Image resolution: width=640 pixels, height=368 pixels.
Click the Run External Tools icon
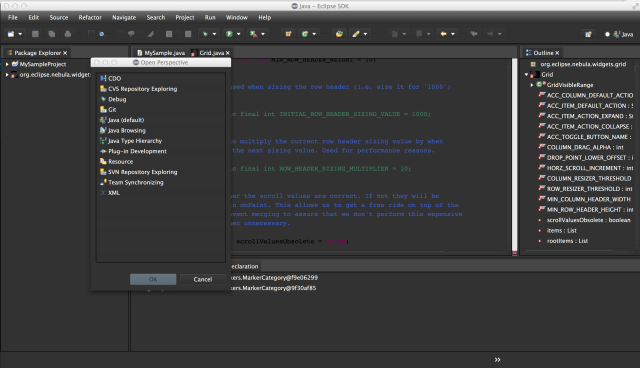click(x=253, y=34)
